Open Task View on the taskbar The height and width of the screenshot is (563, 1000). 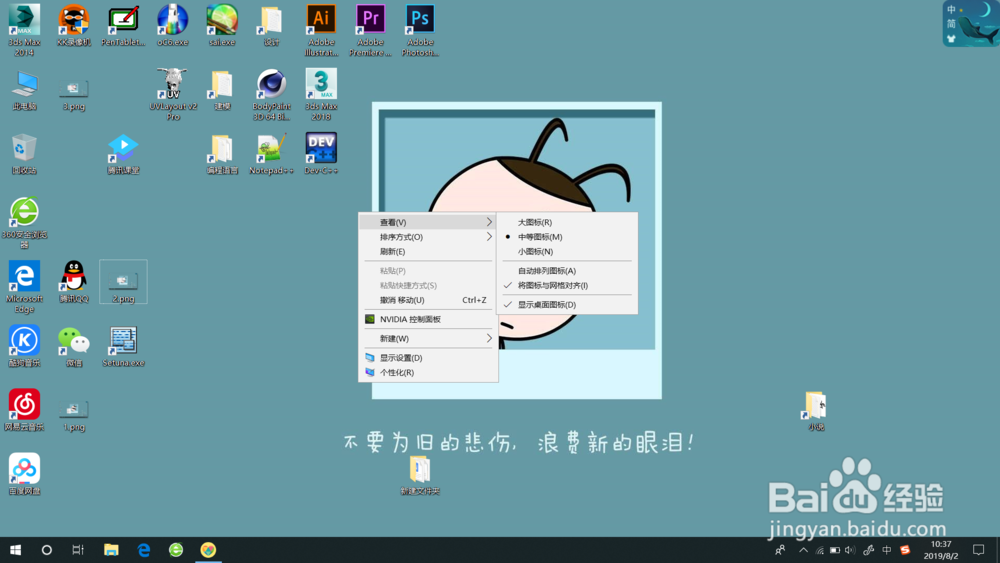78,550
